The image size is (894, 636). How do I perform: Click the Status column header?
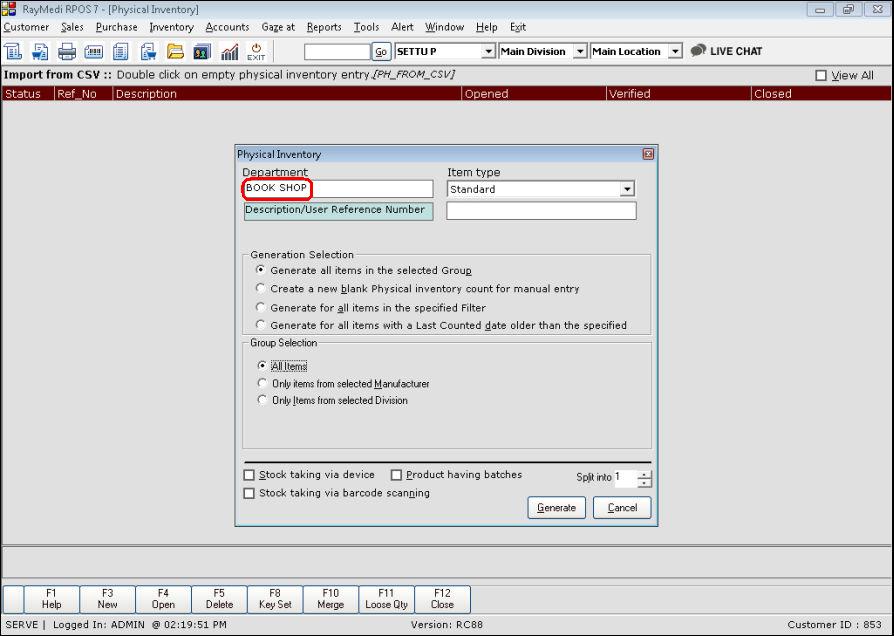tap(28, 94)
